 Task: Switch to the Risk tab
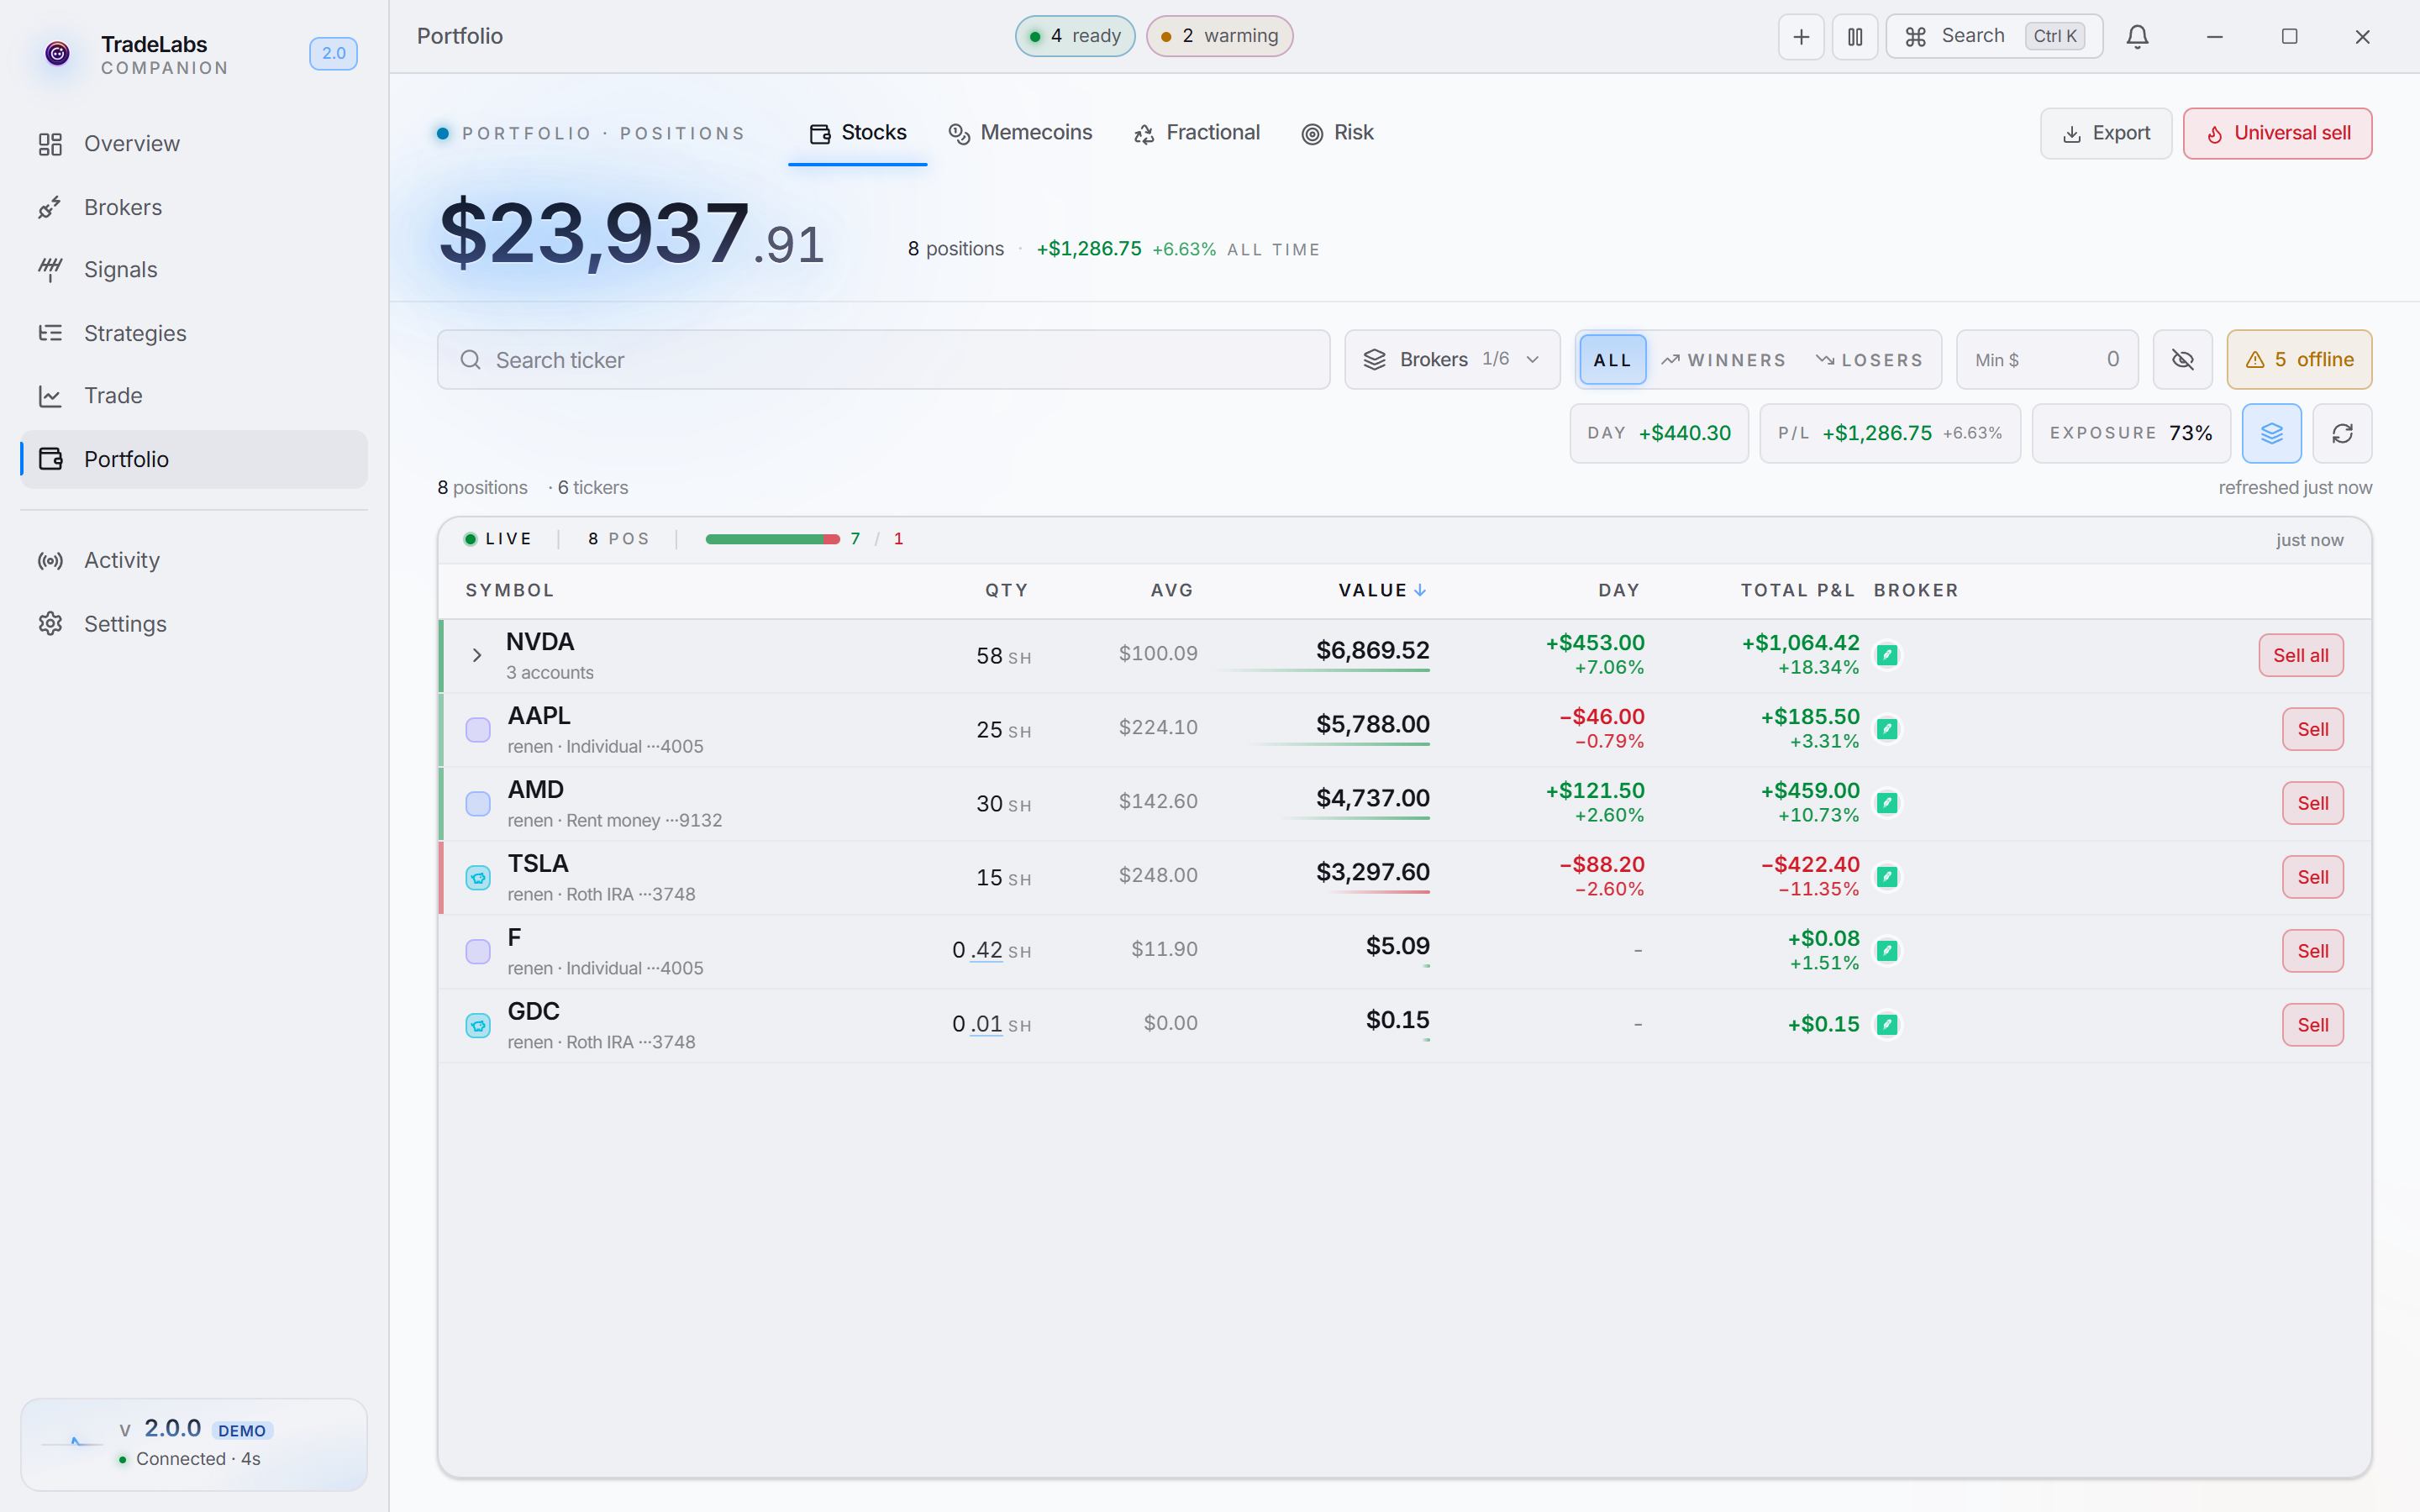(x=1338, y=133)
